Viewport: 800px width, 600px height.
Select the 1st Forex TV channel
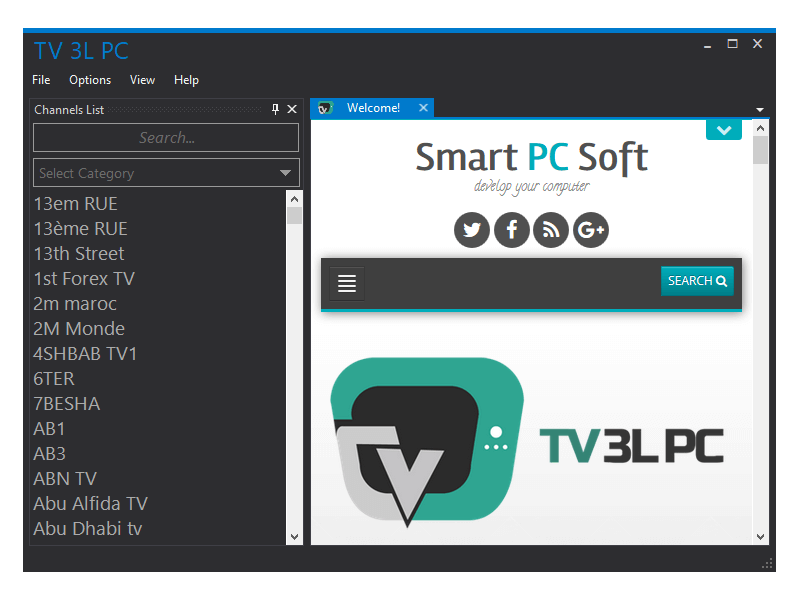pyautogui.click(x=84, y=279)
